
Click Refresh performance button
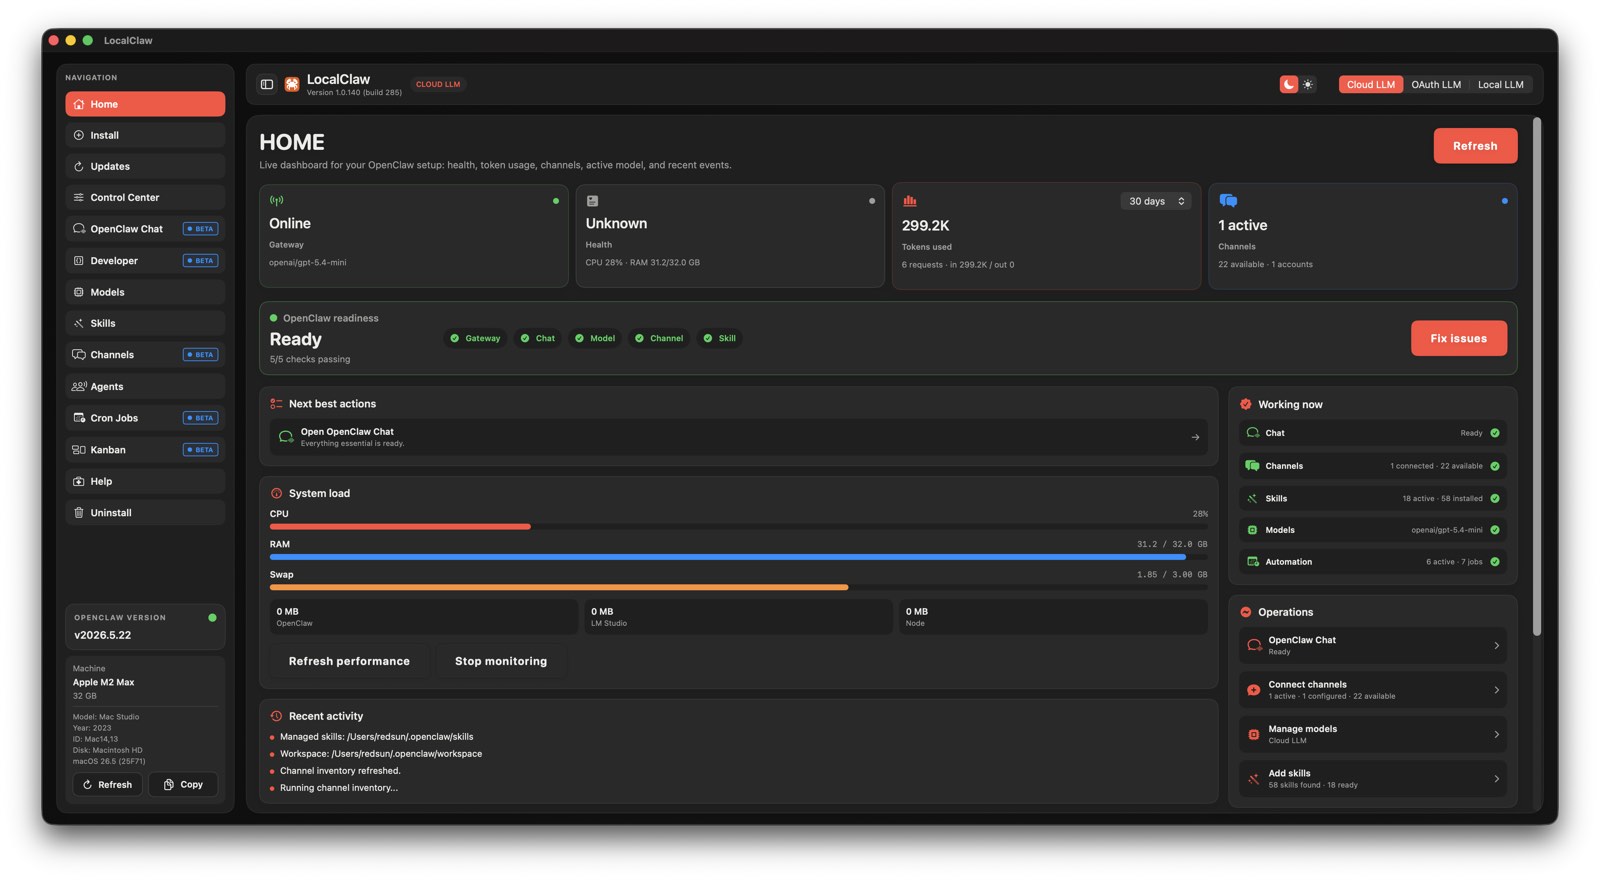(x=349, y=662)
